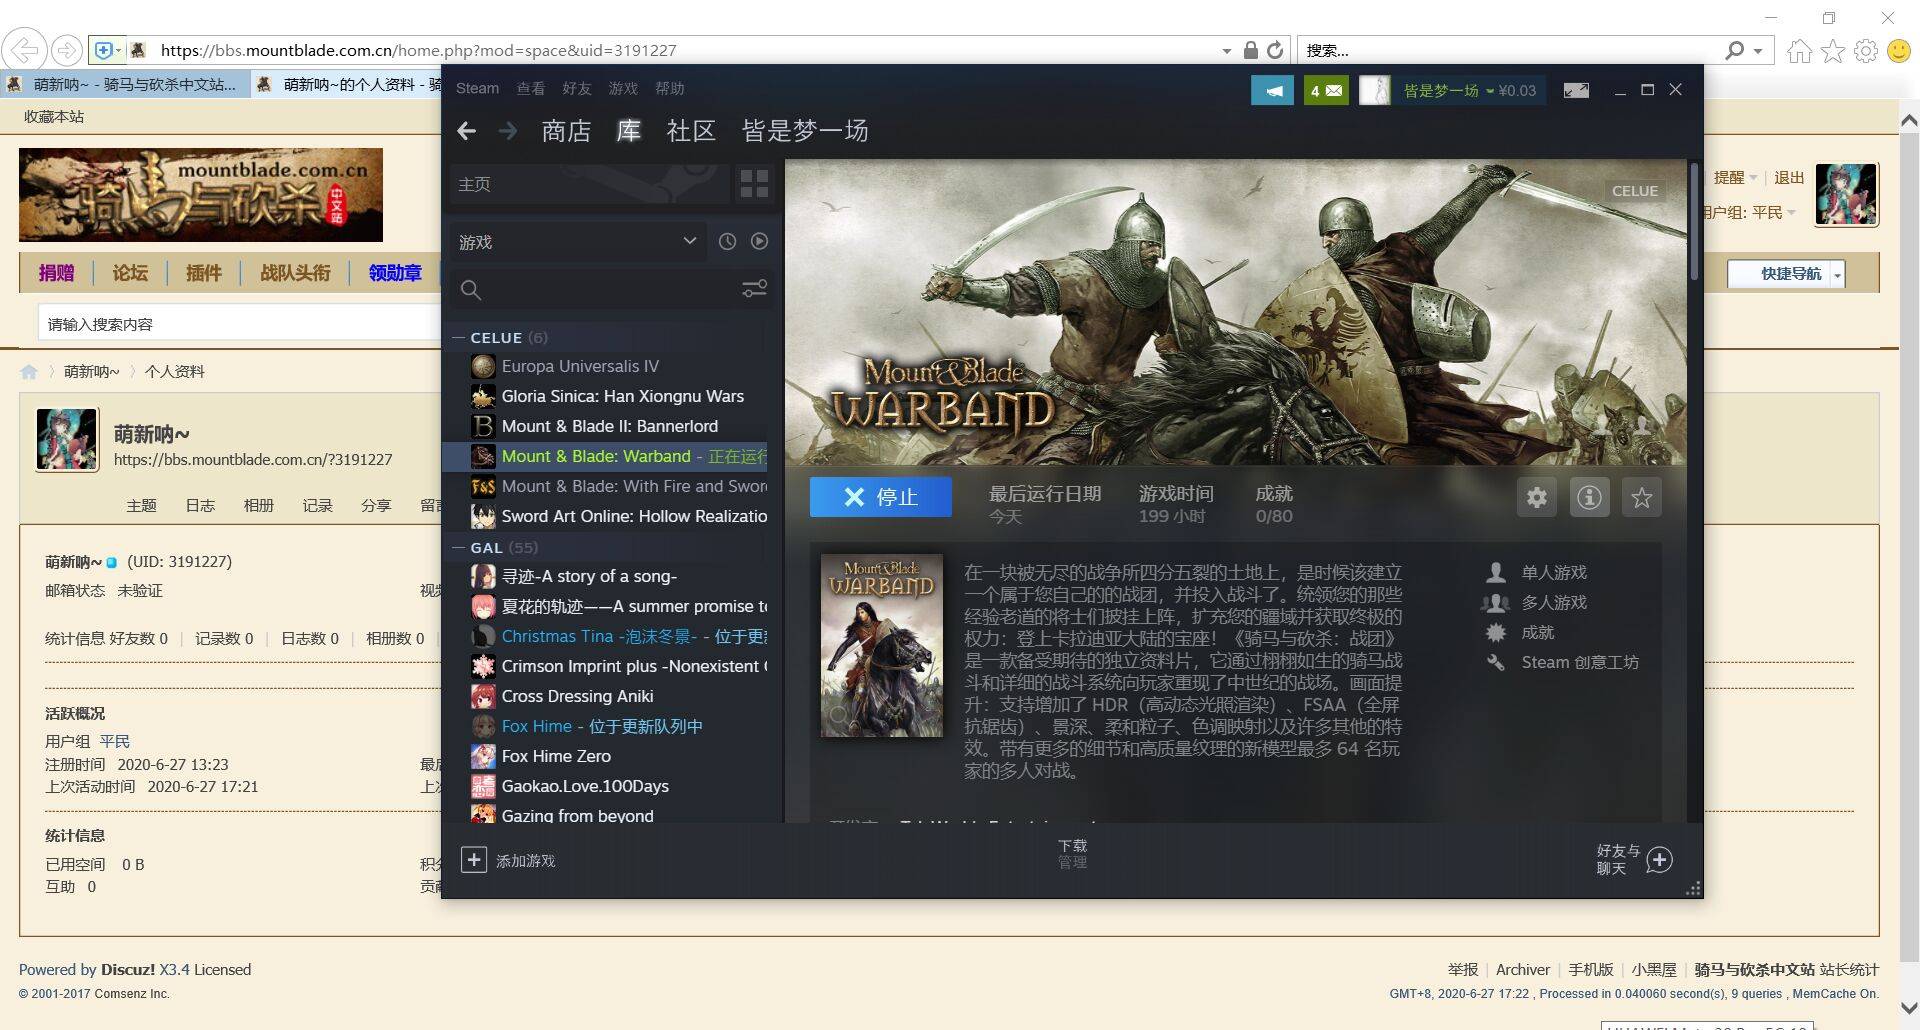Open browser tools gear icon
The width and height of the screenshot is (1920, 1030).
pos(1865,51)
